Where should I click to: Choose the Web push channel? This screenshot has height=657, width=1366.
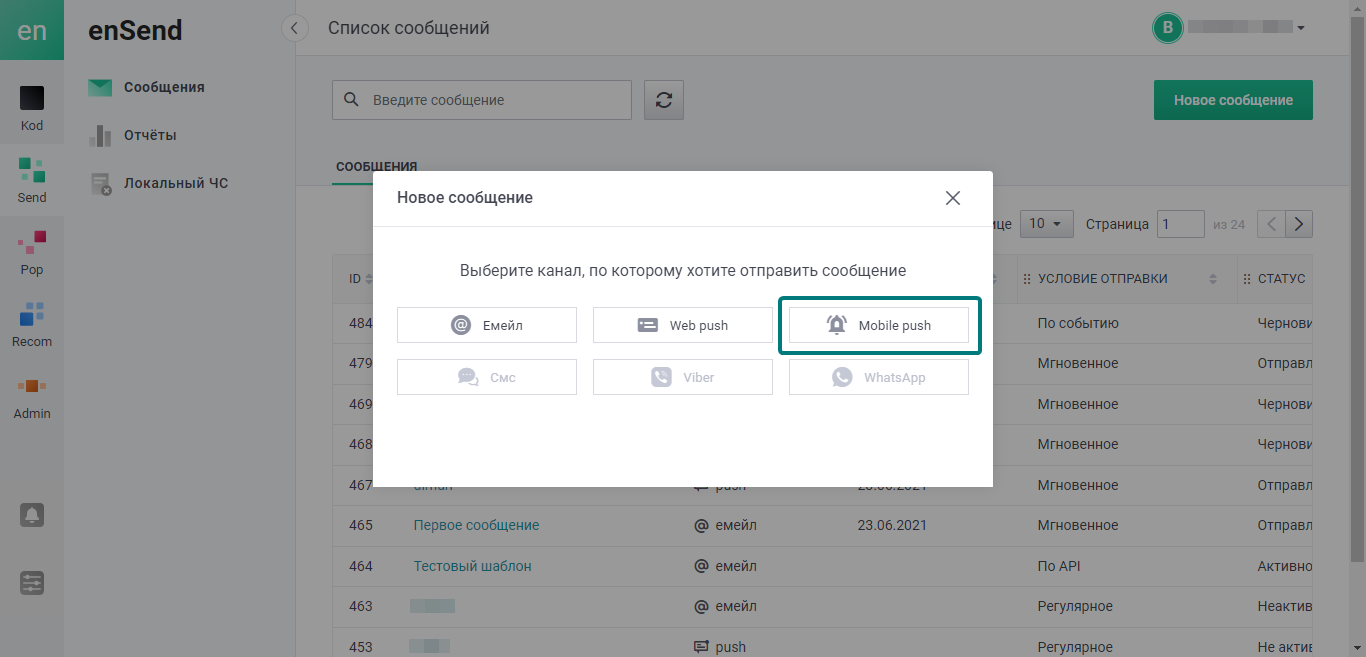683,325
